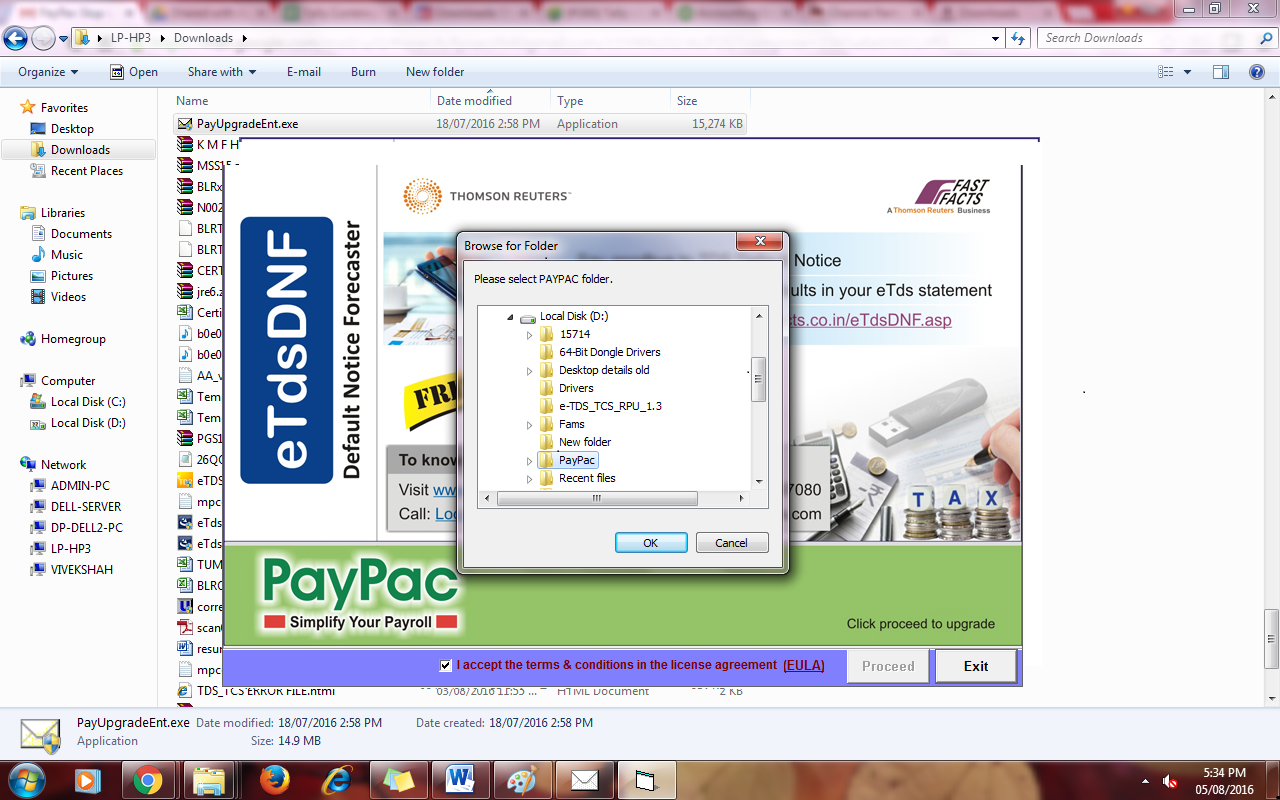
Task: Expand the PayPac folder node
Action: (x=530, y=461)
